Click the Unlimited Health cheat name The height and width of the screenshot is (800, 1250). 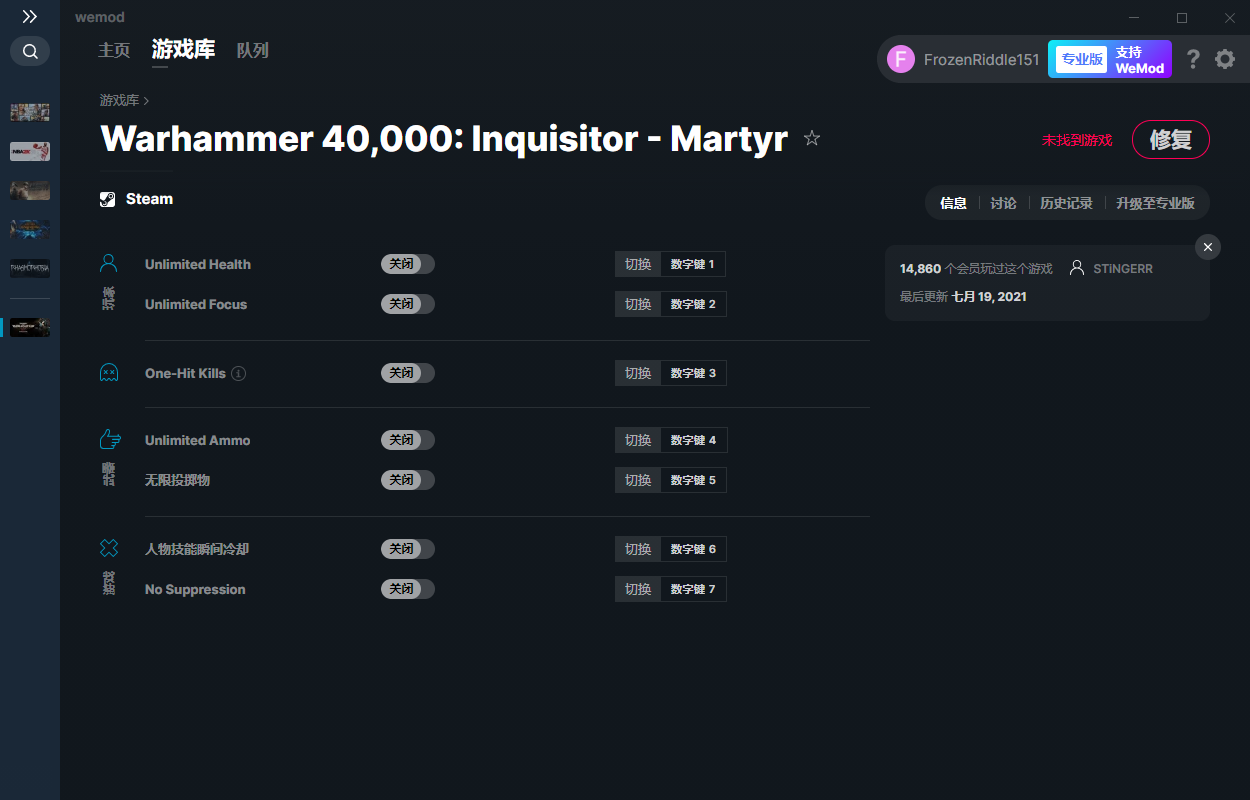point(198,264)
